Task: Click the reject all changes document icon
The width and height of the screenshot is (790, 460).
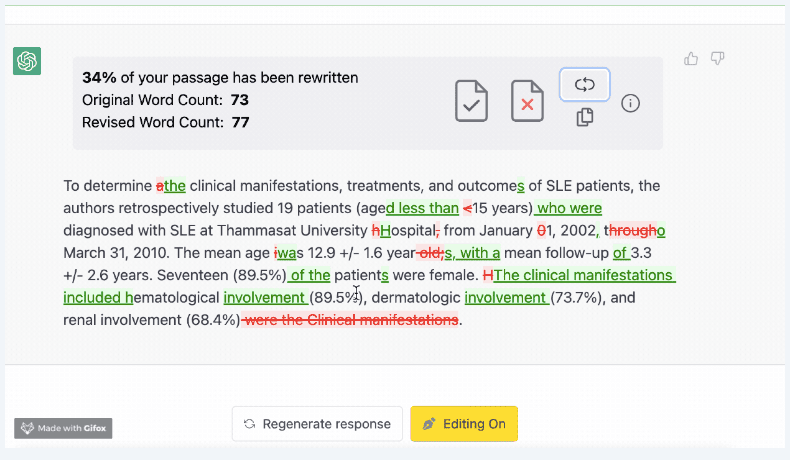Action: pyautogui.click(x=527, y=101)
